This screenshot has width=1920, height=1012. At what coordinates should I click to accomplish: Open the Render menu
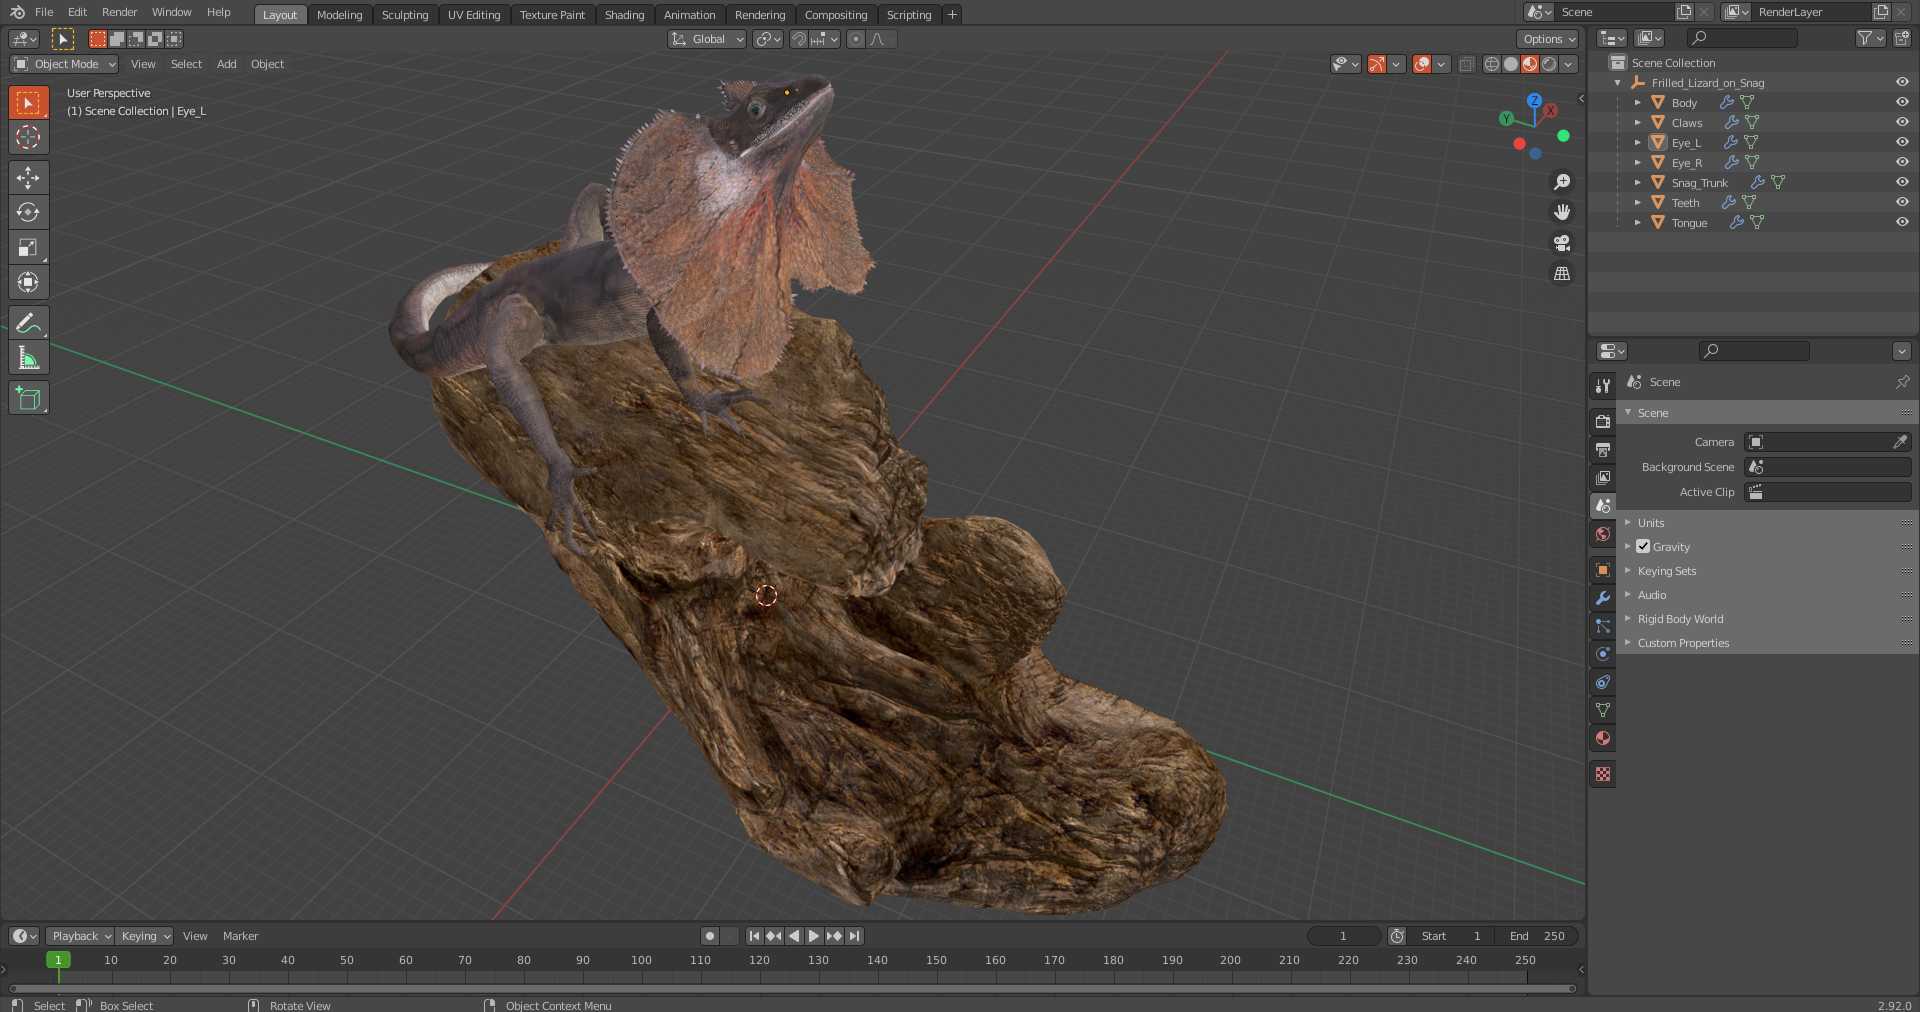click(x=119, y=12)
